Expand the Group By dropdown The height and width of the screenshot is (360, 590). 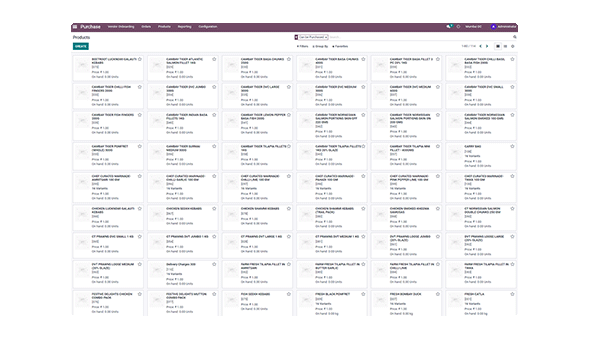coord(320,46)
